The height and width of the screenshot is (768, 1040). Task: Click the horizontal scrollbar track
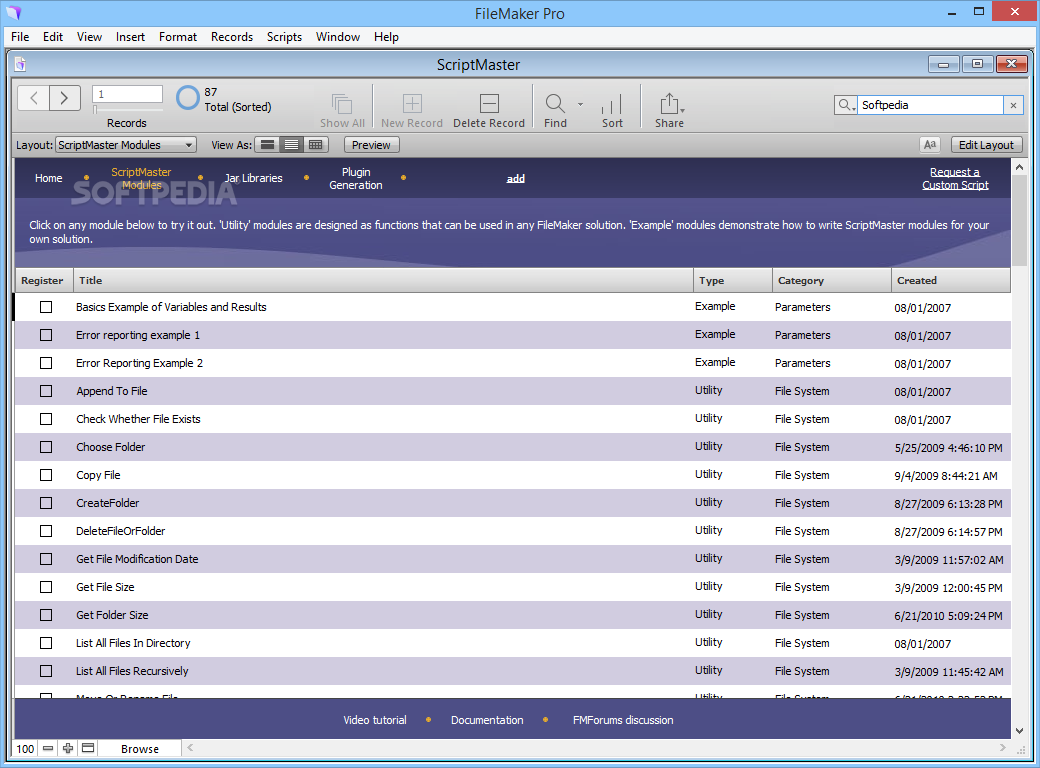[x=595, y=747]
